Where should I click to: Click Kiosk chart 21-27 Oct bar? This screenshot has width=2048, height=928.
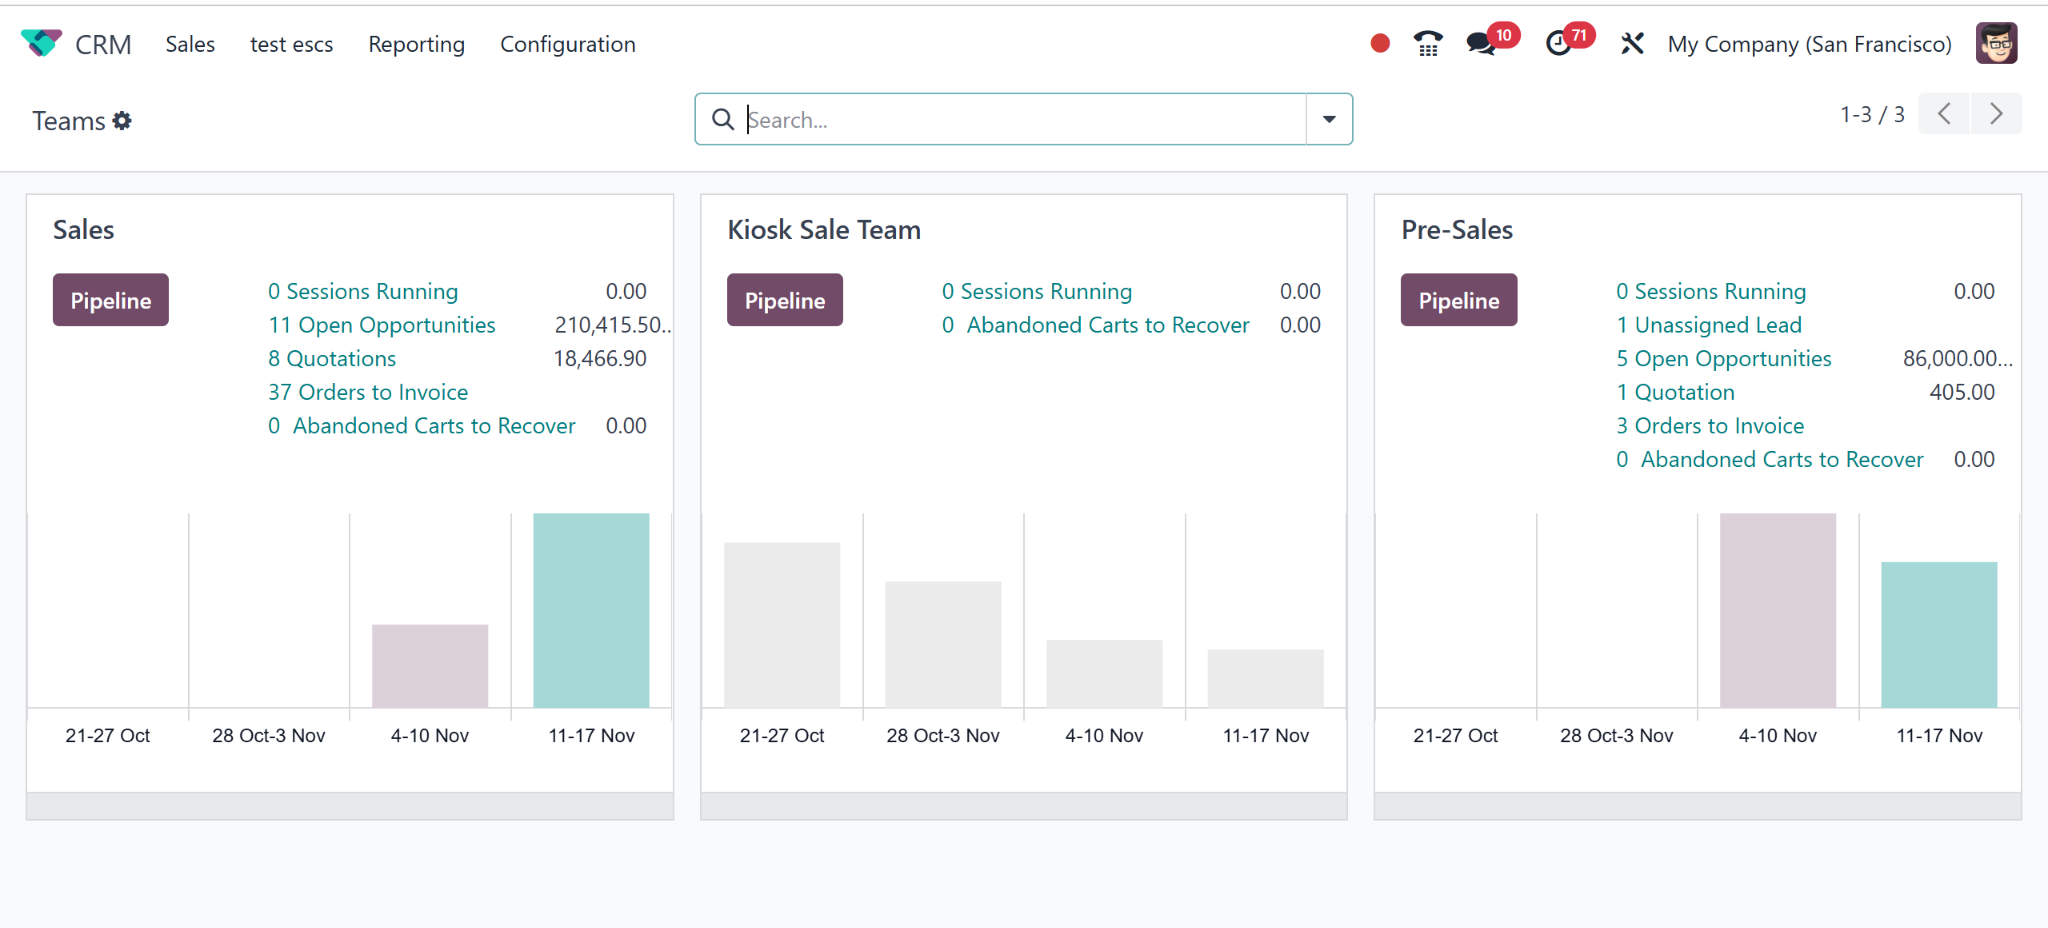[x=782, y=625]
